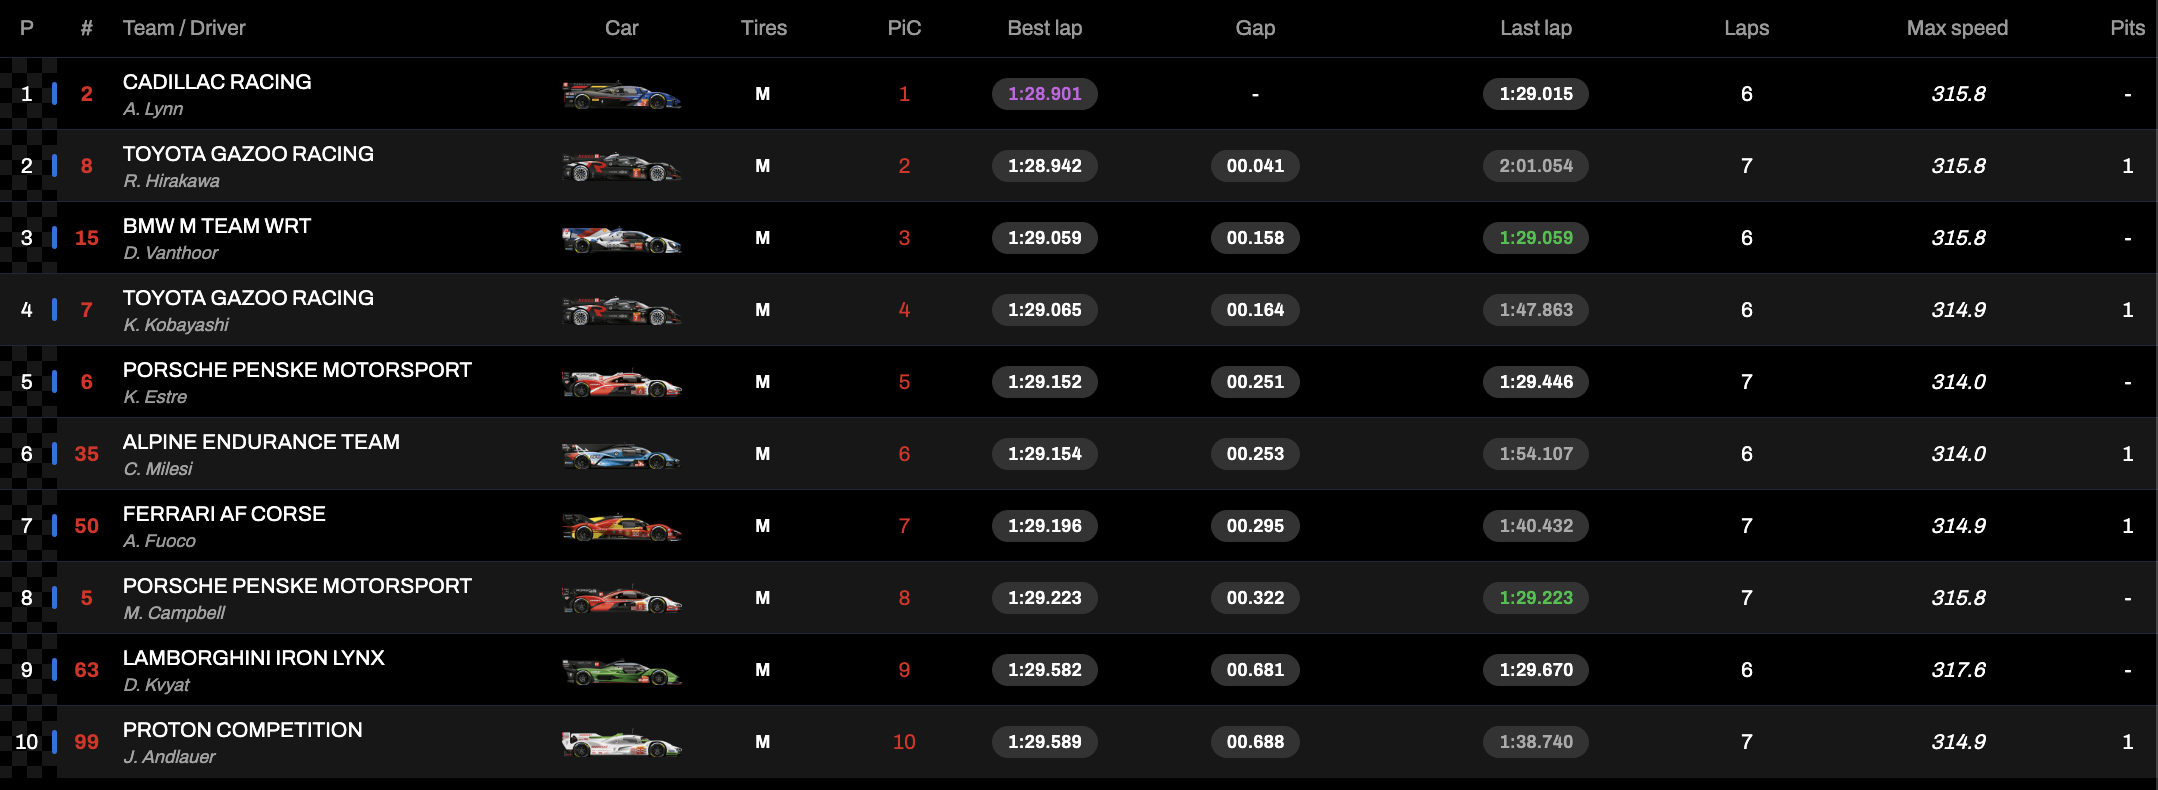
Task: Select driver M. Campbell
Action: pyautogui.click(x=174, y=613)
